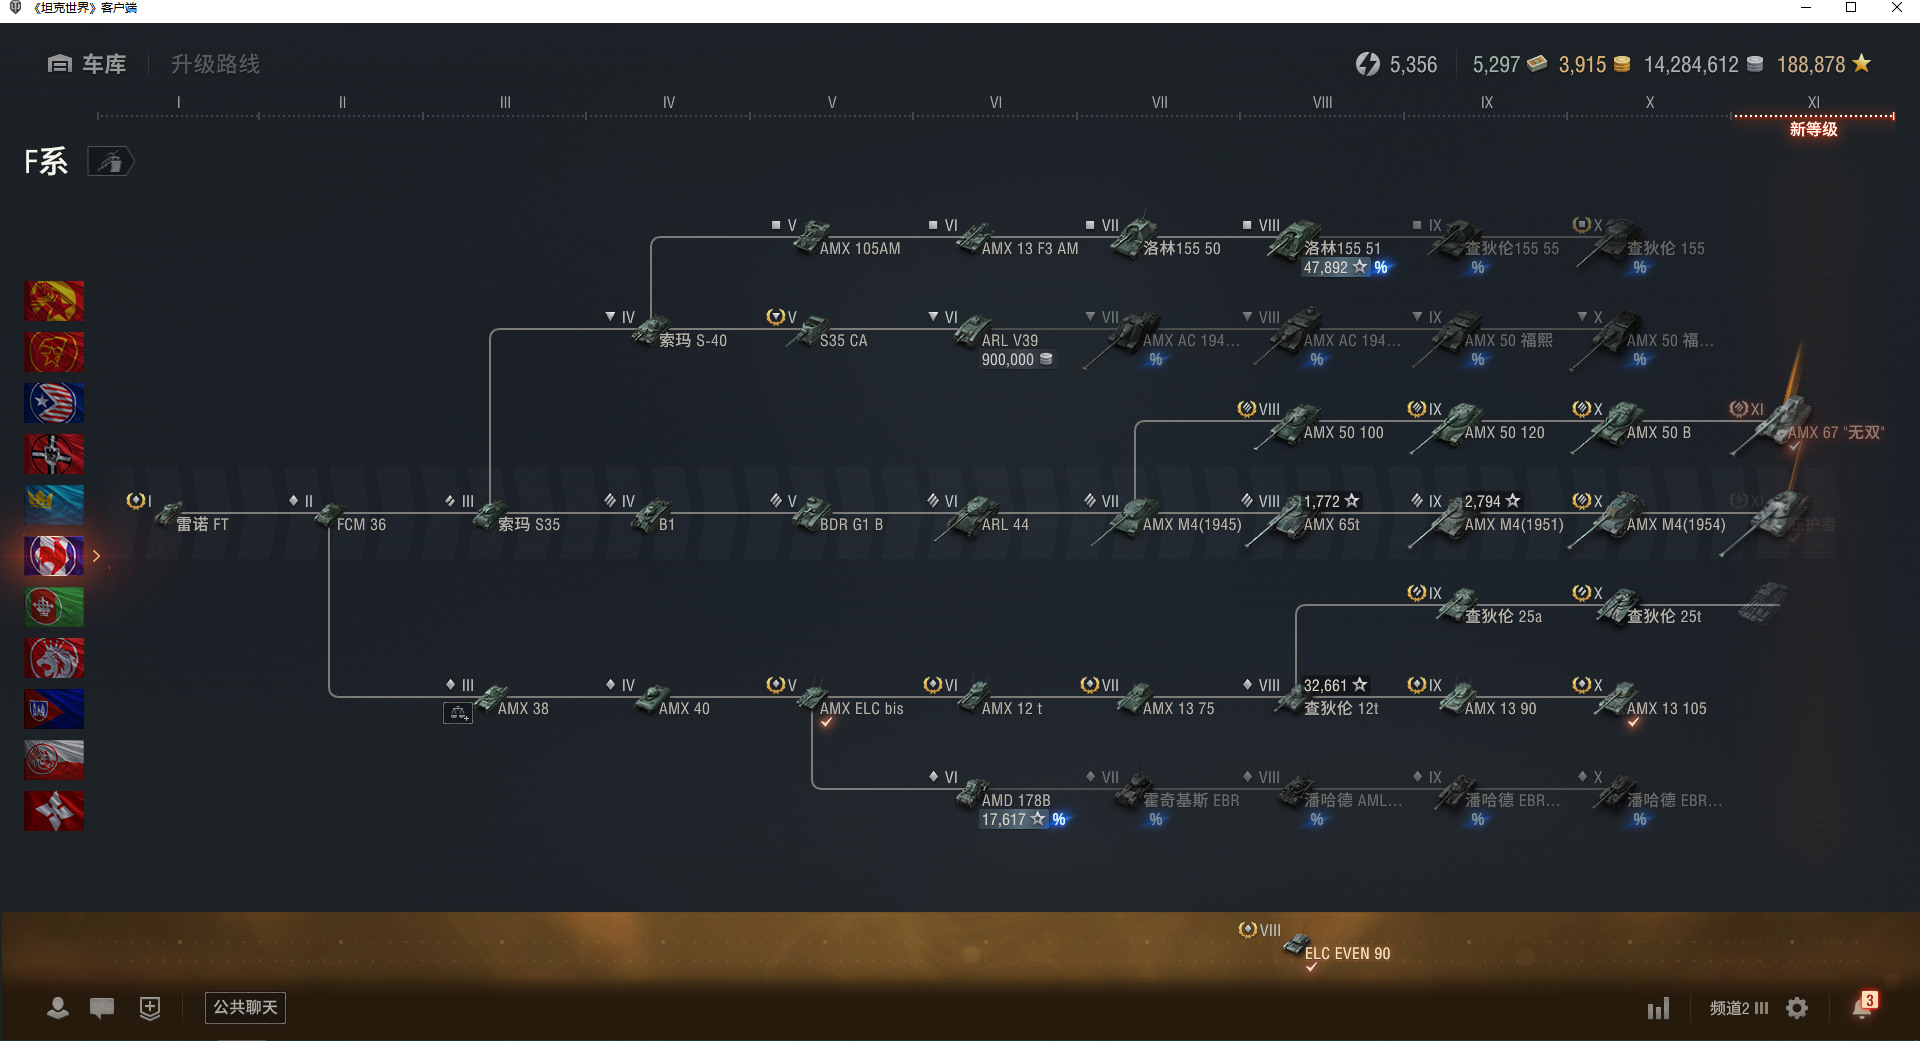Open the contacts person icon
This screenshot has width=1920, height=1041.
coord(58,1008)
